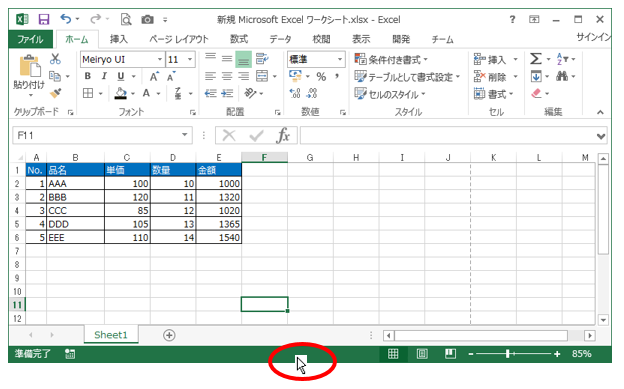Viewport: 624px width, 389px height.
Task: Open the Meiryo UI font name dropdown
Action: [160, 59]
